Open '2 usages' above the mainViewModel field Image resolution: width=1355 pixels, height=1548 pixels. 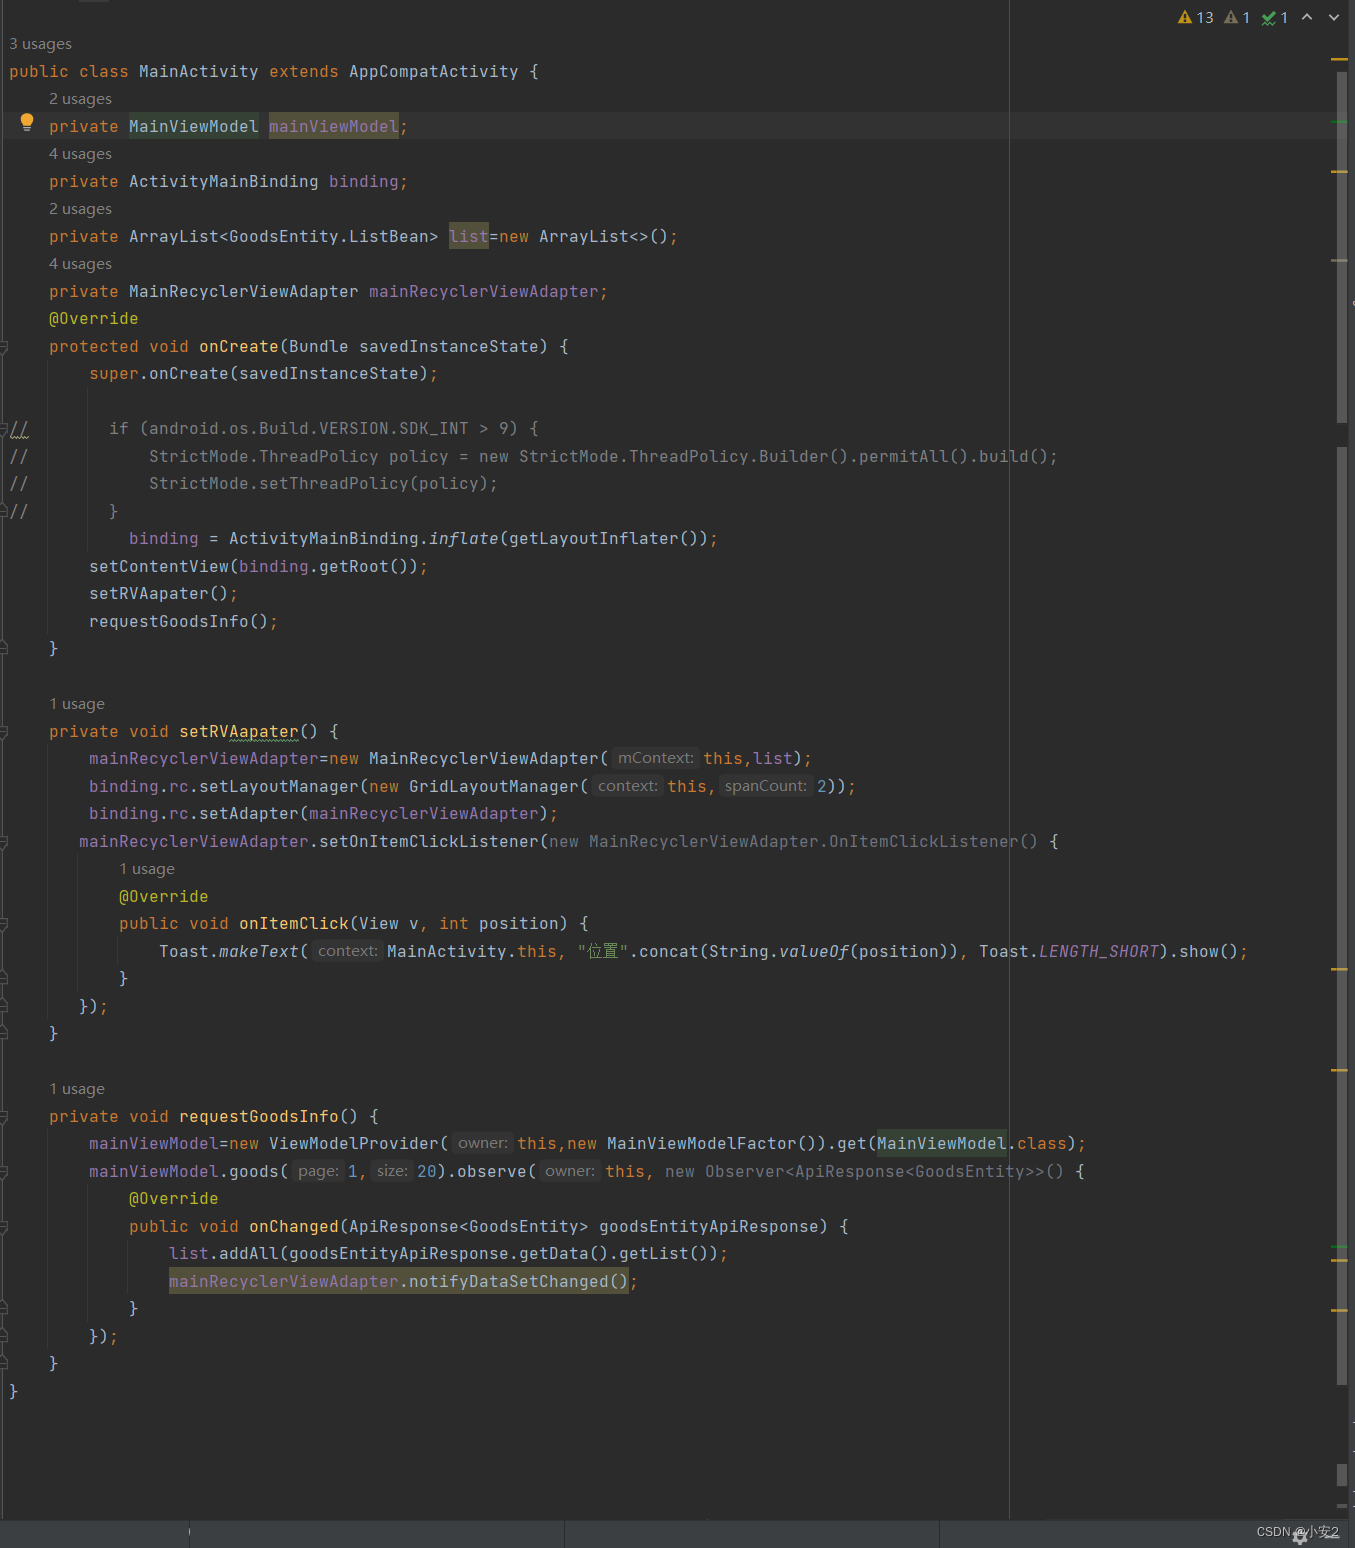80,98
